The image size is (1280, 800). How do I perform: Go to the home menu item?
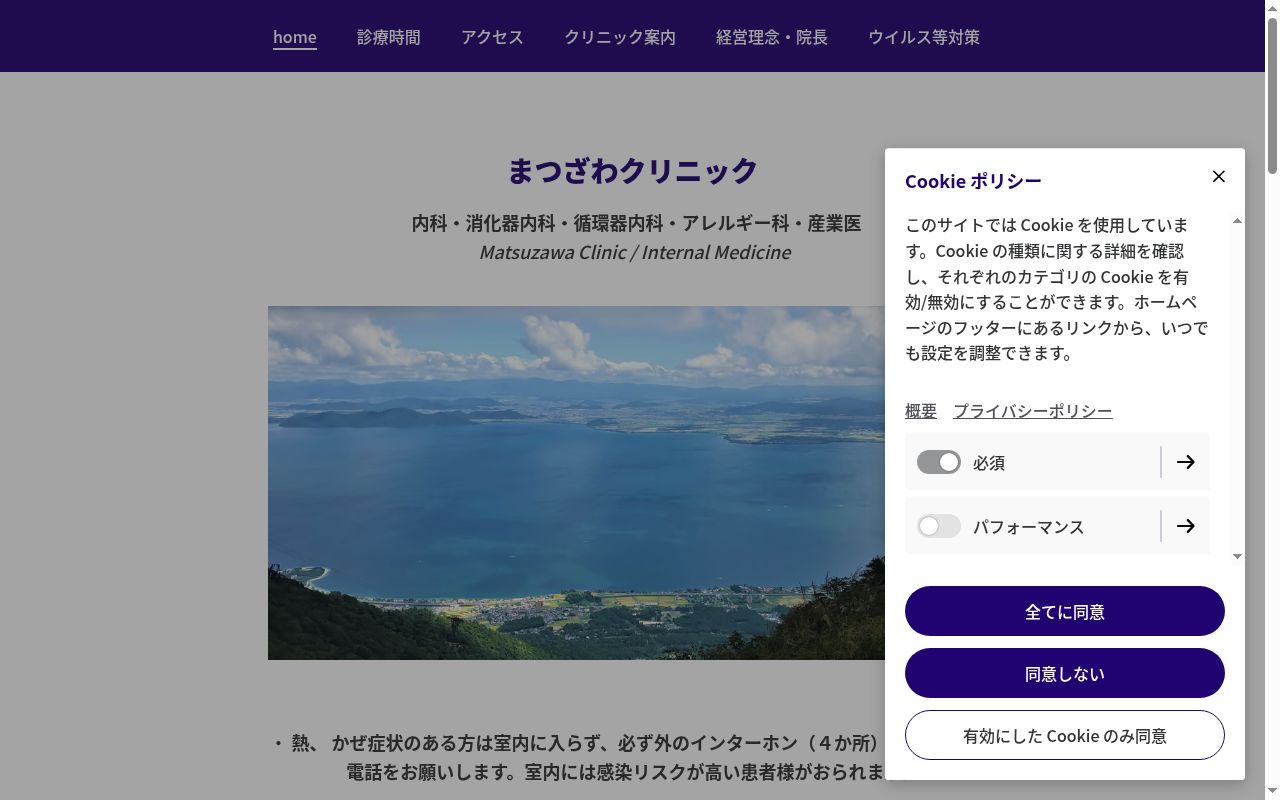coord(295,37)
